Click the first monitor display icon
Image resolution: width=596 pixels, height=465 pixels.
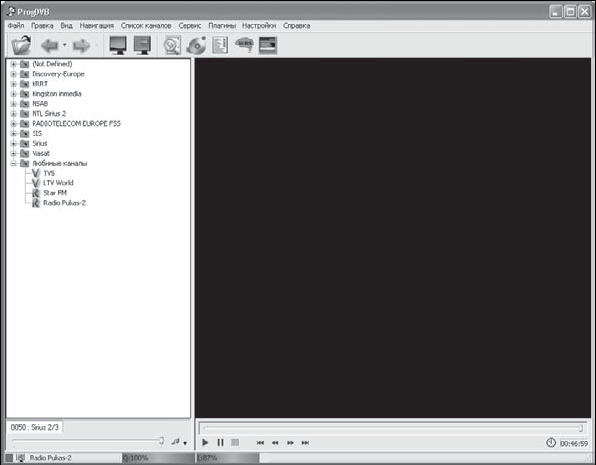(x=118, y=45)
